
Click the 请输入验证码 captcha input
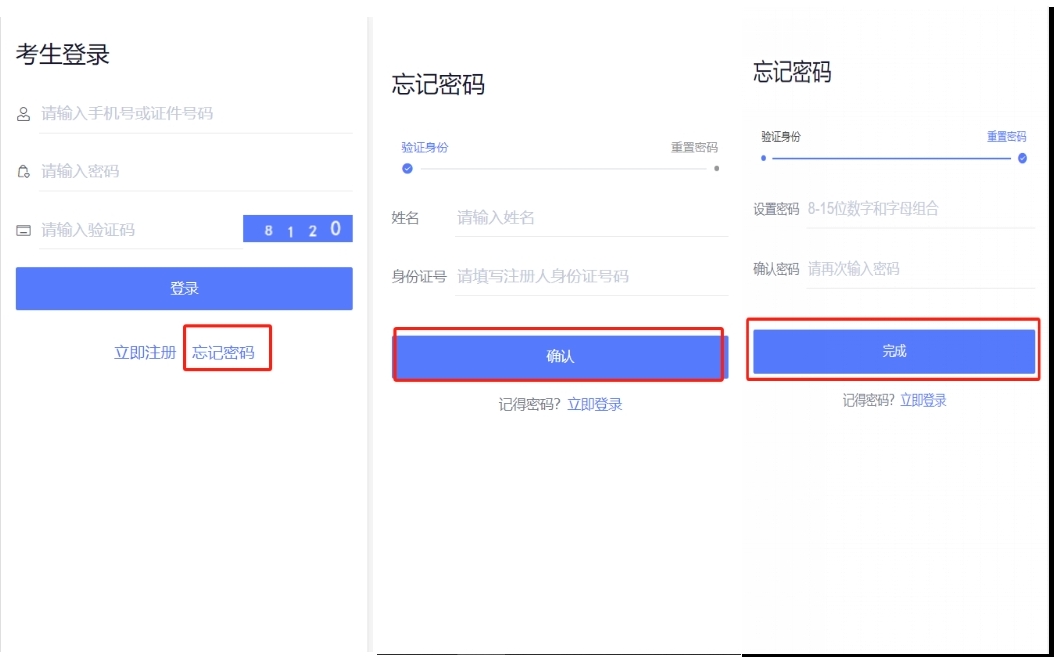[x=138, y=230]
